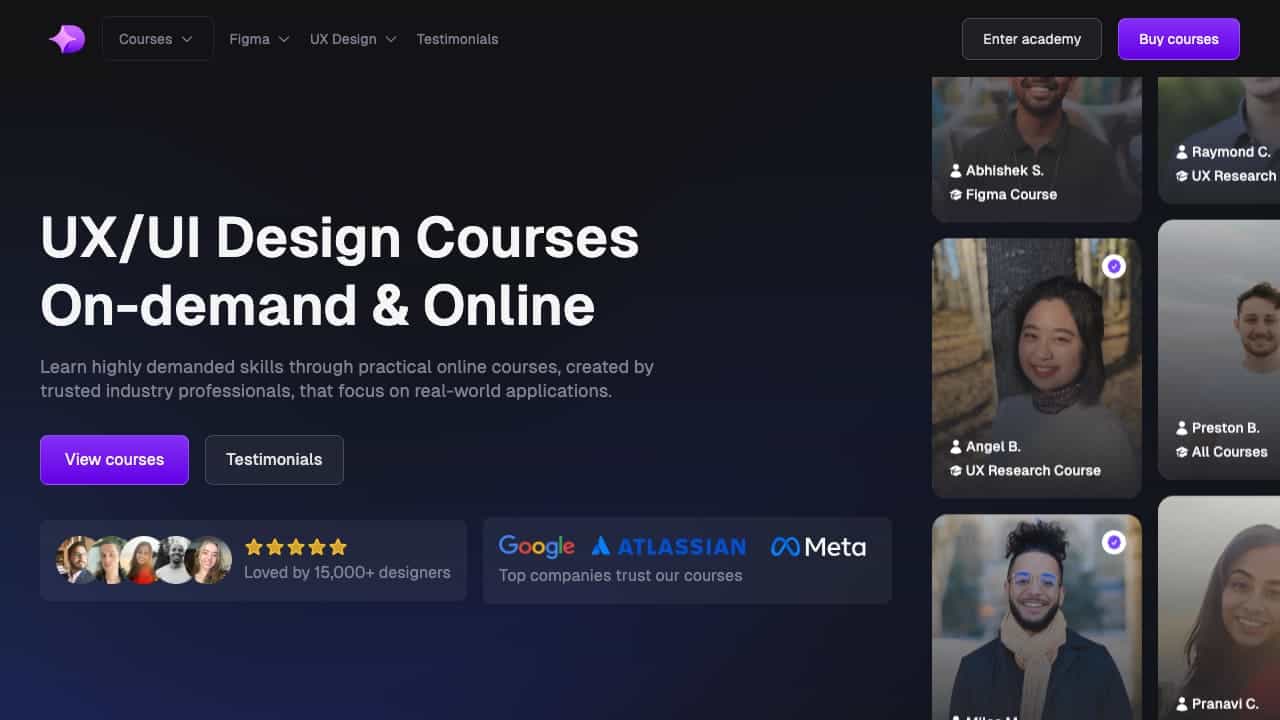Screen dimensions: 1280x720
Task: Click the View courses button
Action: (114, 460)
